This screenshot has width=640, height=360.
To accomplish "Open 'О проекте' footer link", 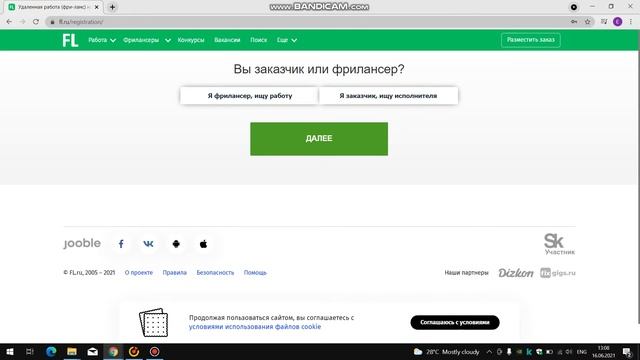I will (139, 273).
